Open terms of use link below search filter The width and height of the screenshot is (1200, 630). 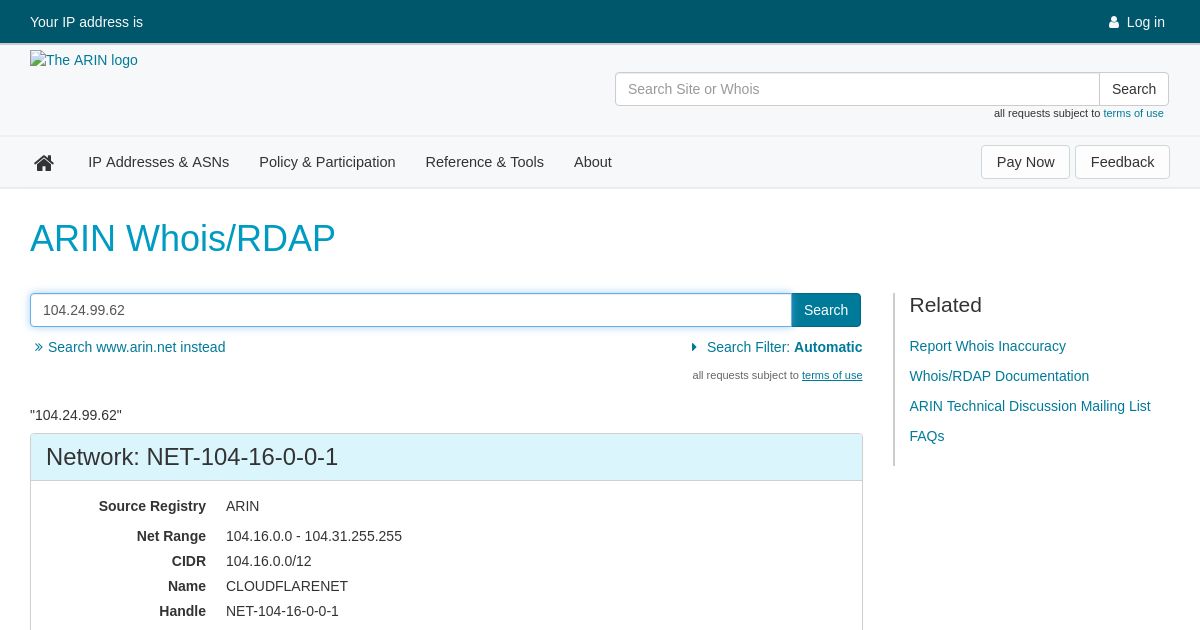click(832, 375)
